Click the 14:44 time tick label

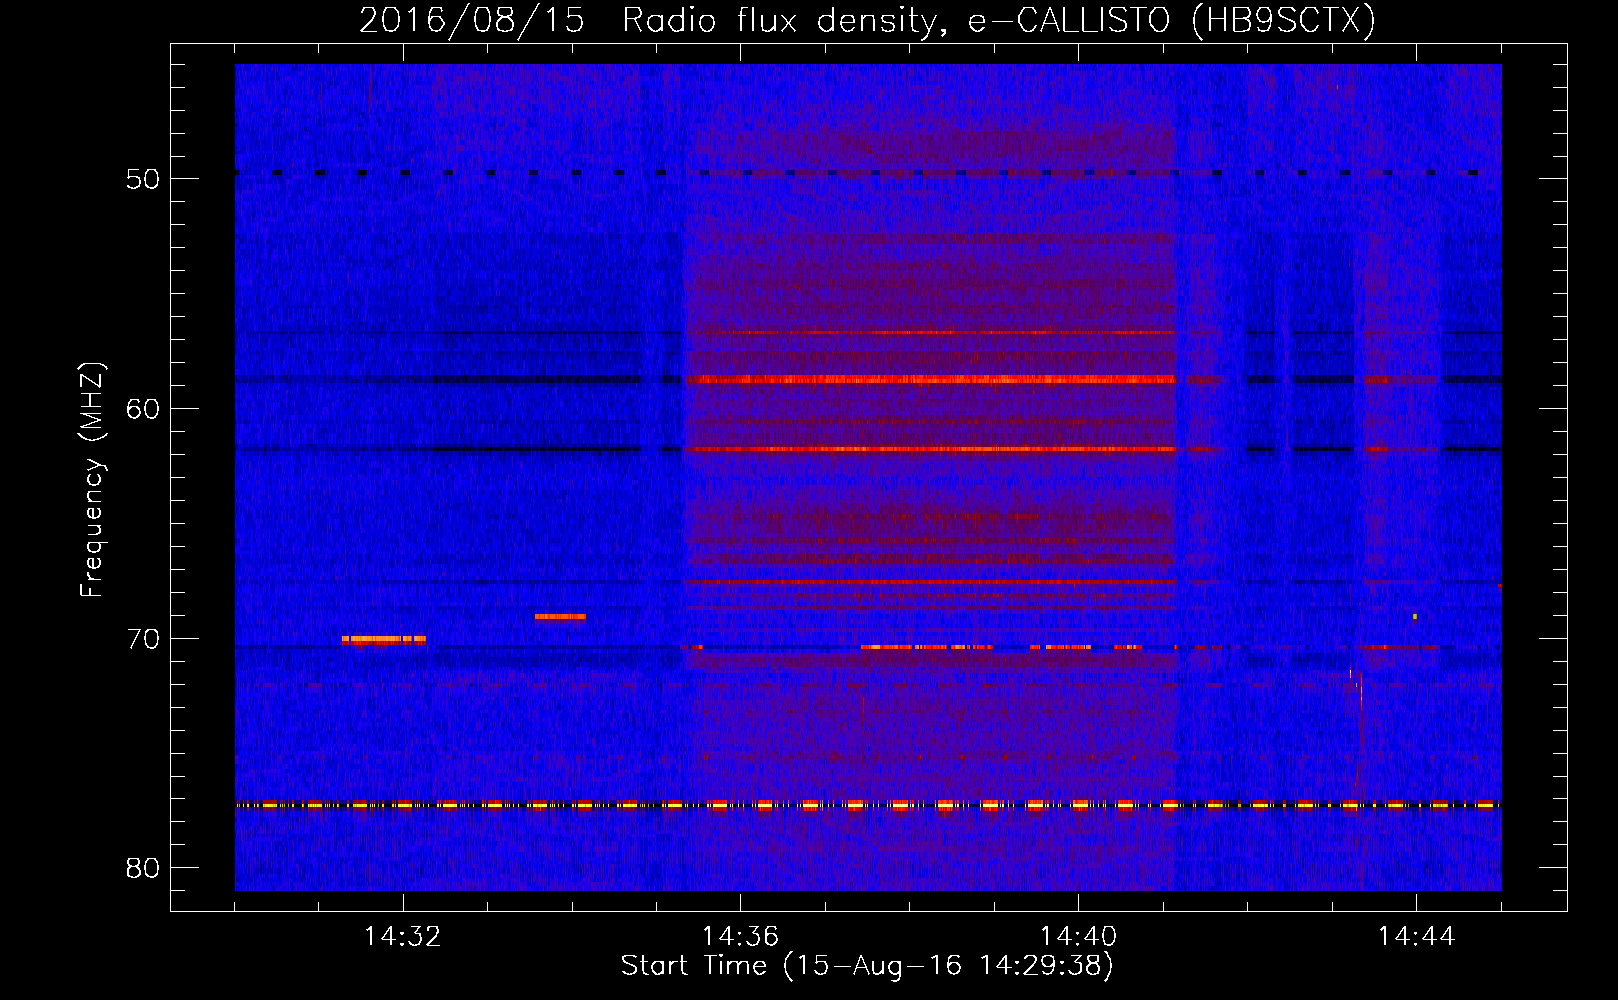(1416, 937)
